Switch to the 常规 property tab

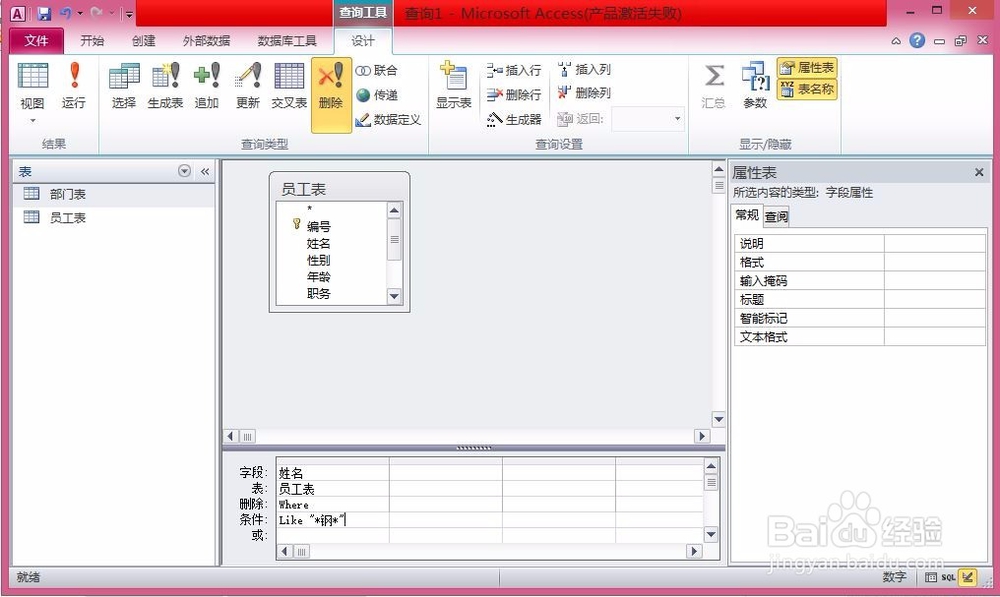click(747, 215)
